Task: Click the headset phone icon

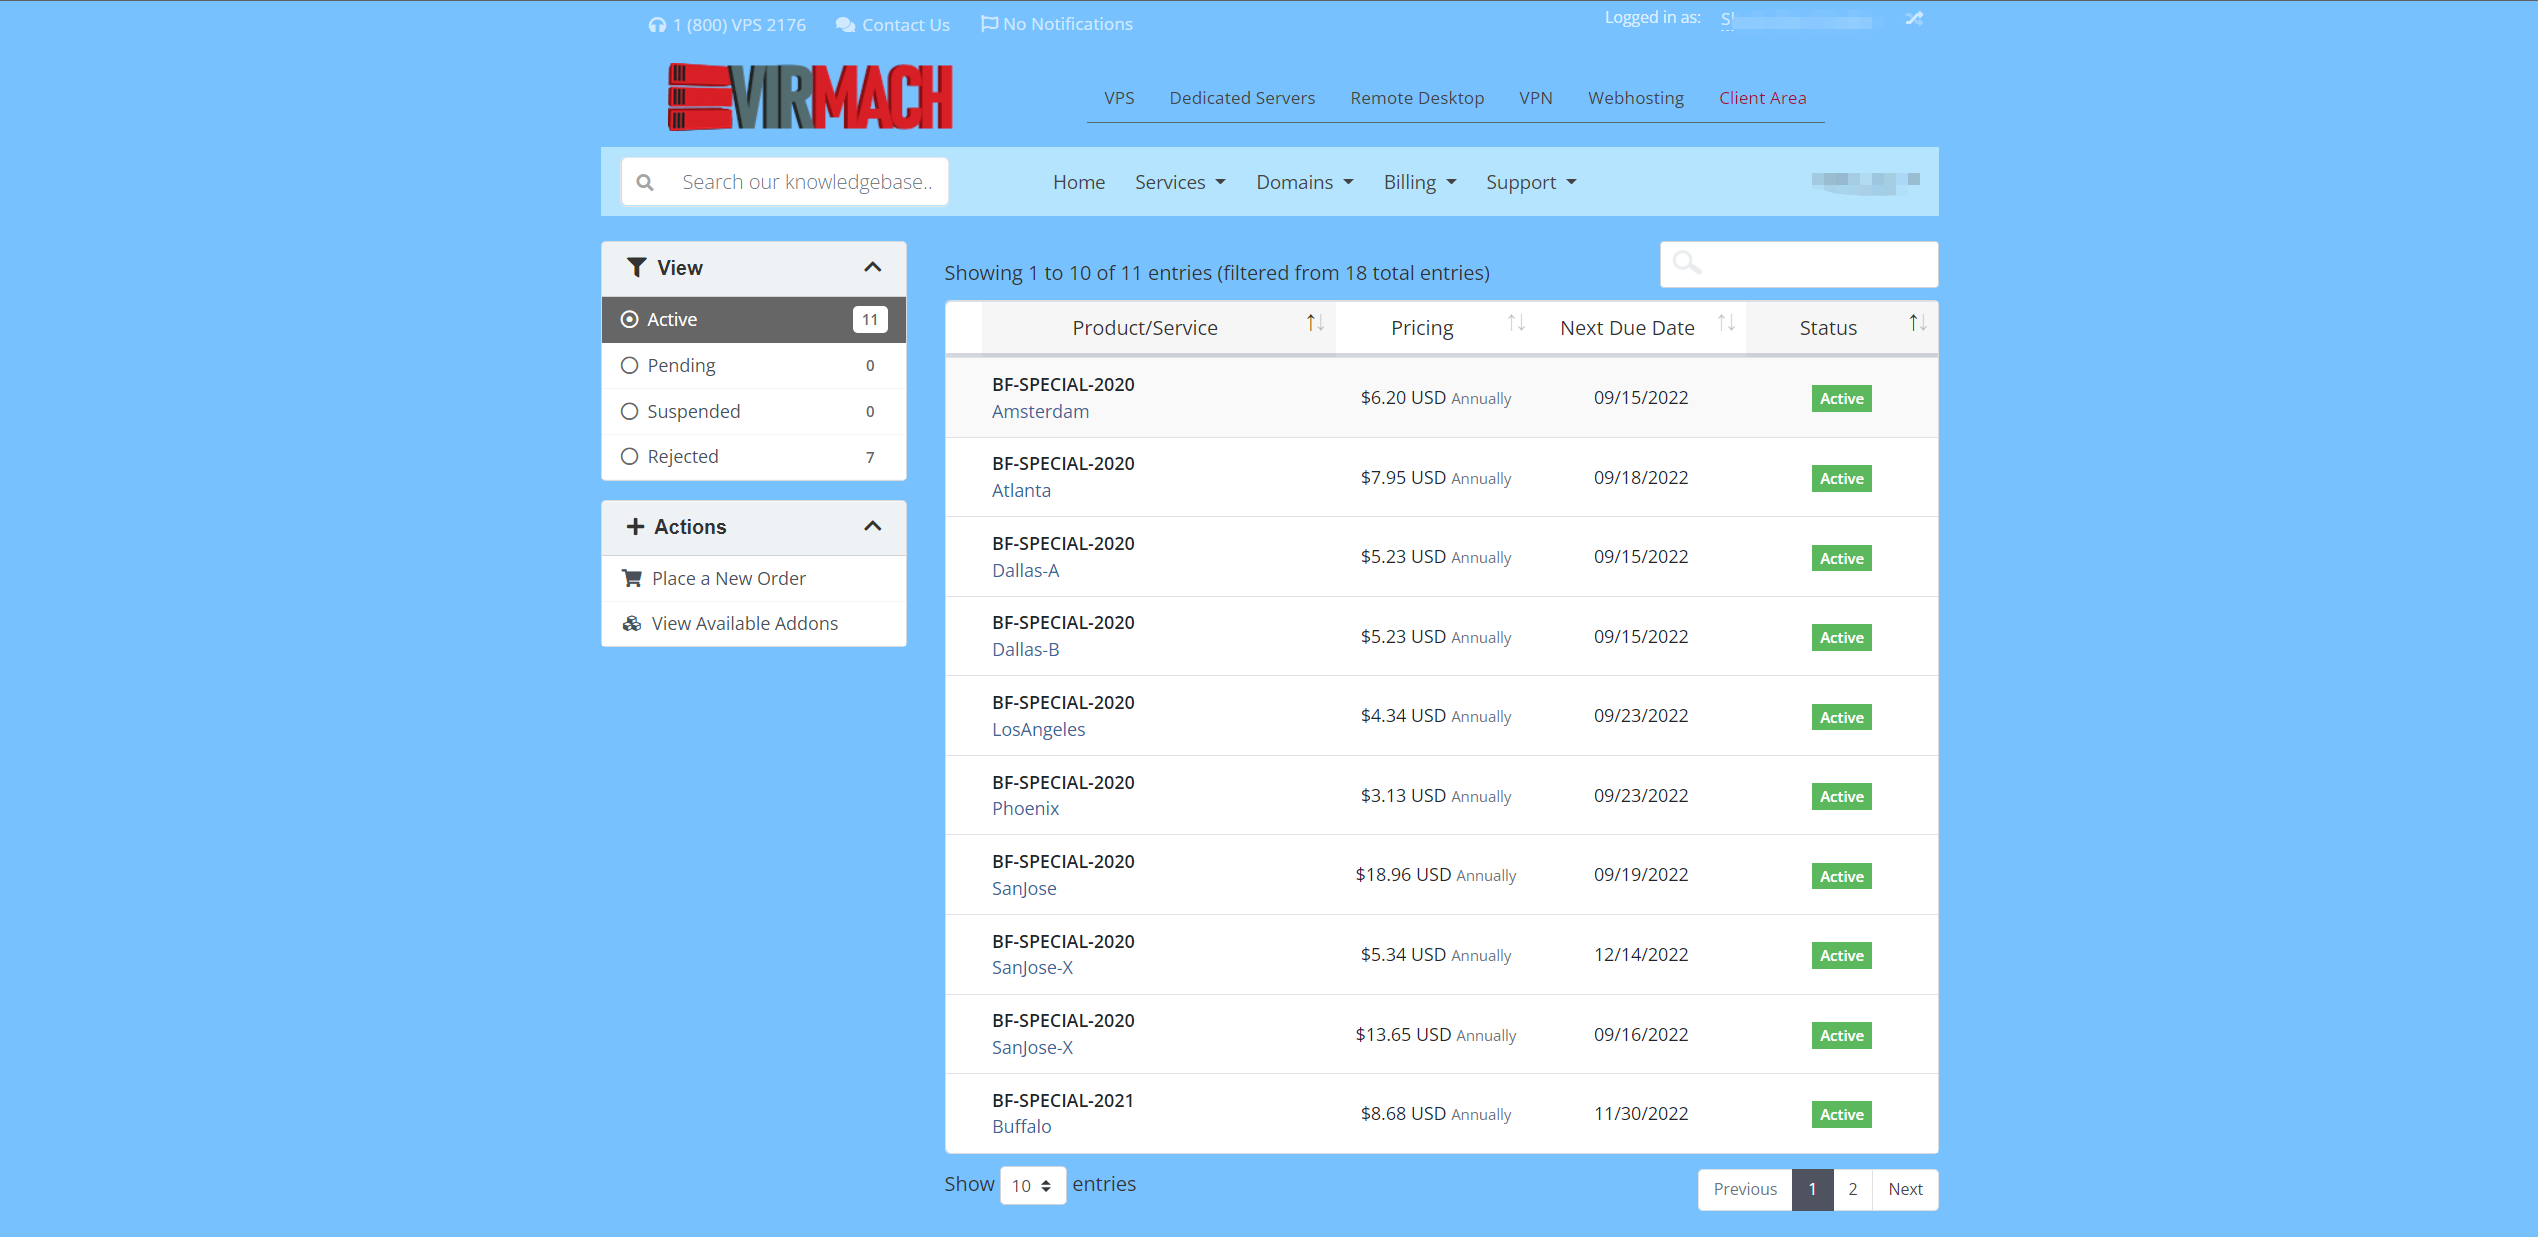Action: pyautogui.click(x=657, y=25)
